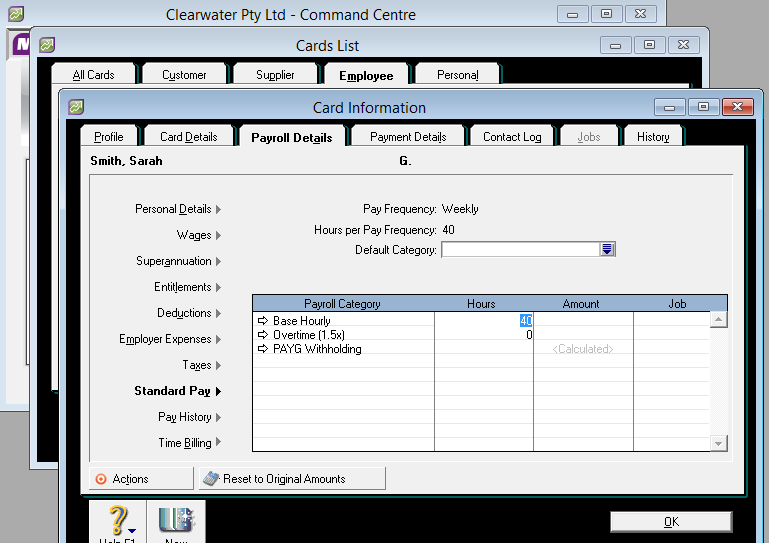
Task: Click PAYG Withholding detail arrow icon
Action: coord(263,349)
